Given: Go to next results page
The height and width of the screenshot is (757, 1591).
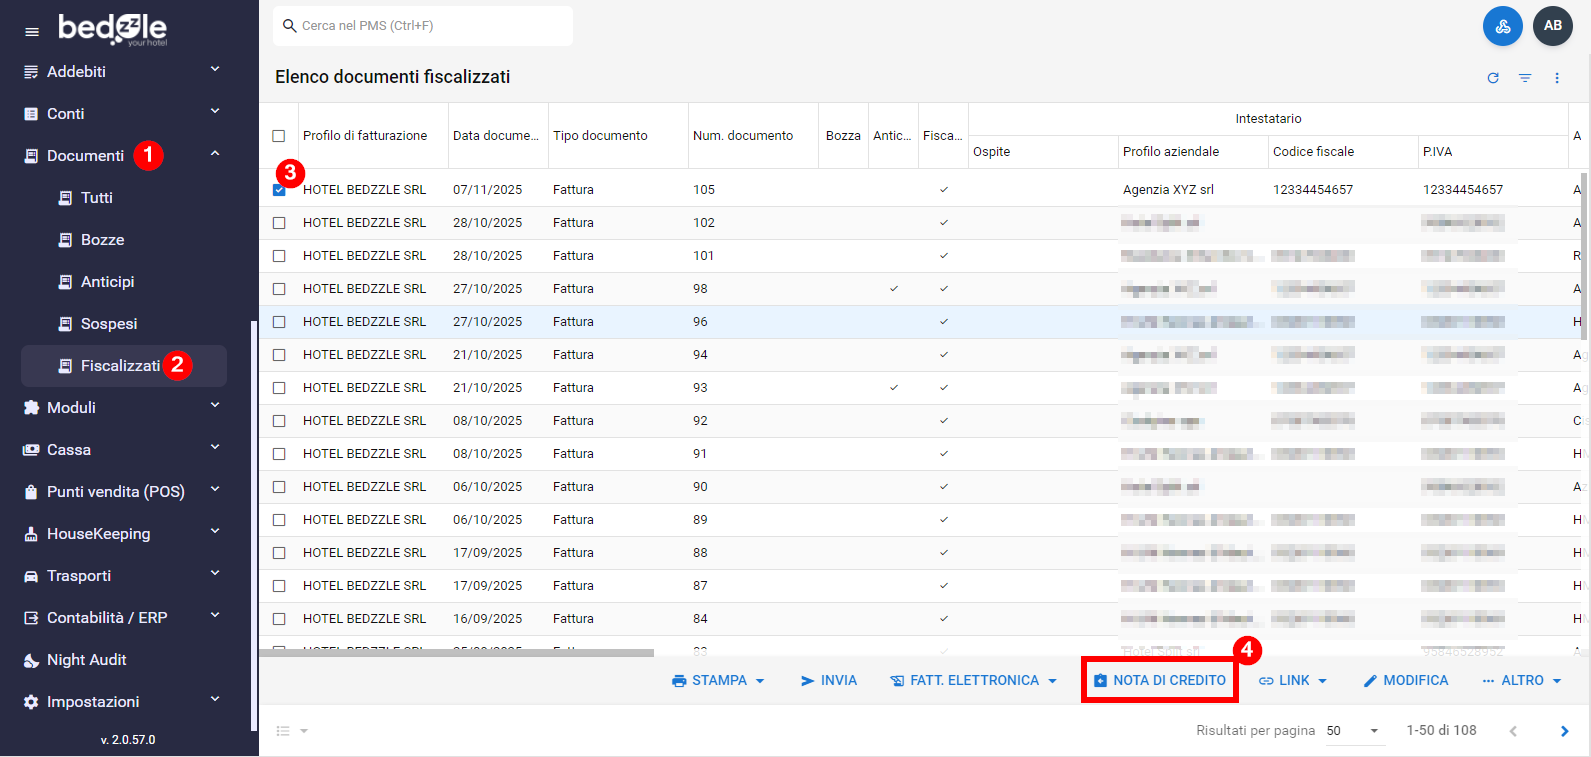Looking at the screenshot, I should pos(1564,731).
